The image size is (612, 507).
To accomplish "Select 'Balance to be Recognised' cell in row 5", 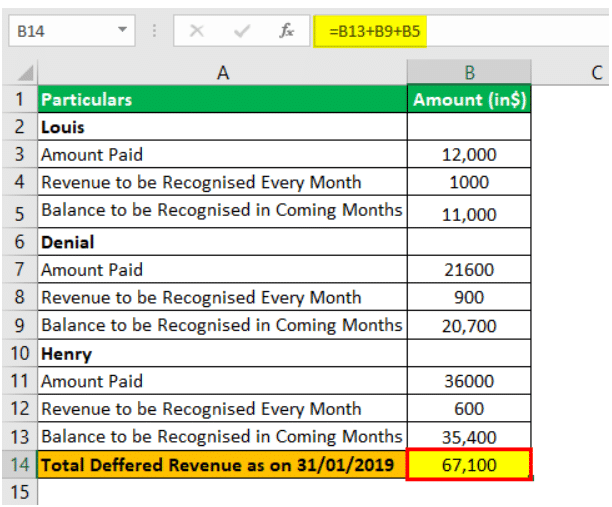I will coord(222,212).
